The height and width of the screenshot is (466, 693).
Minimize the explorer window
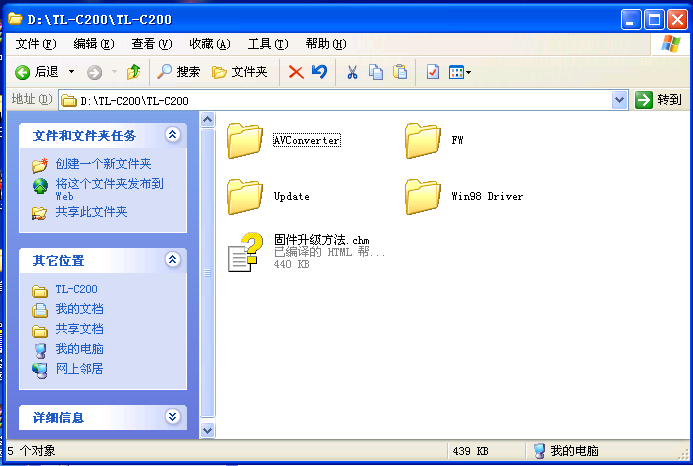pyautogui.click(x=631, y=20)
